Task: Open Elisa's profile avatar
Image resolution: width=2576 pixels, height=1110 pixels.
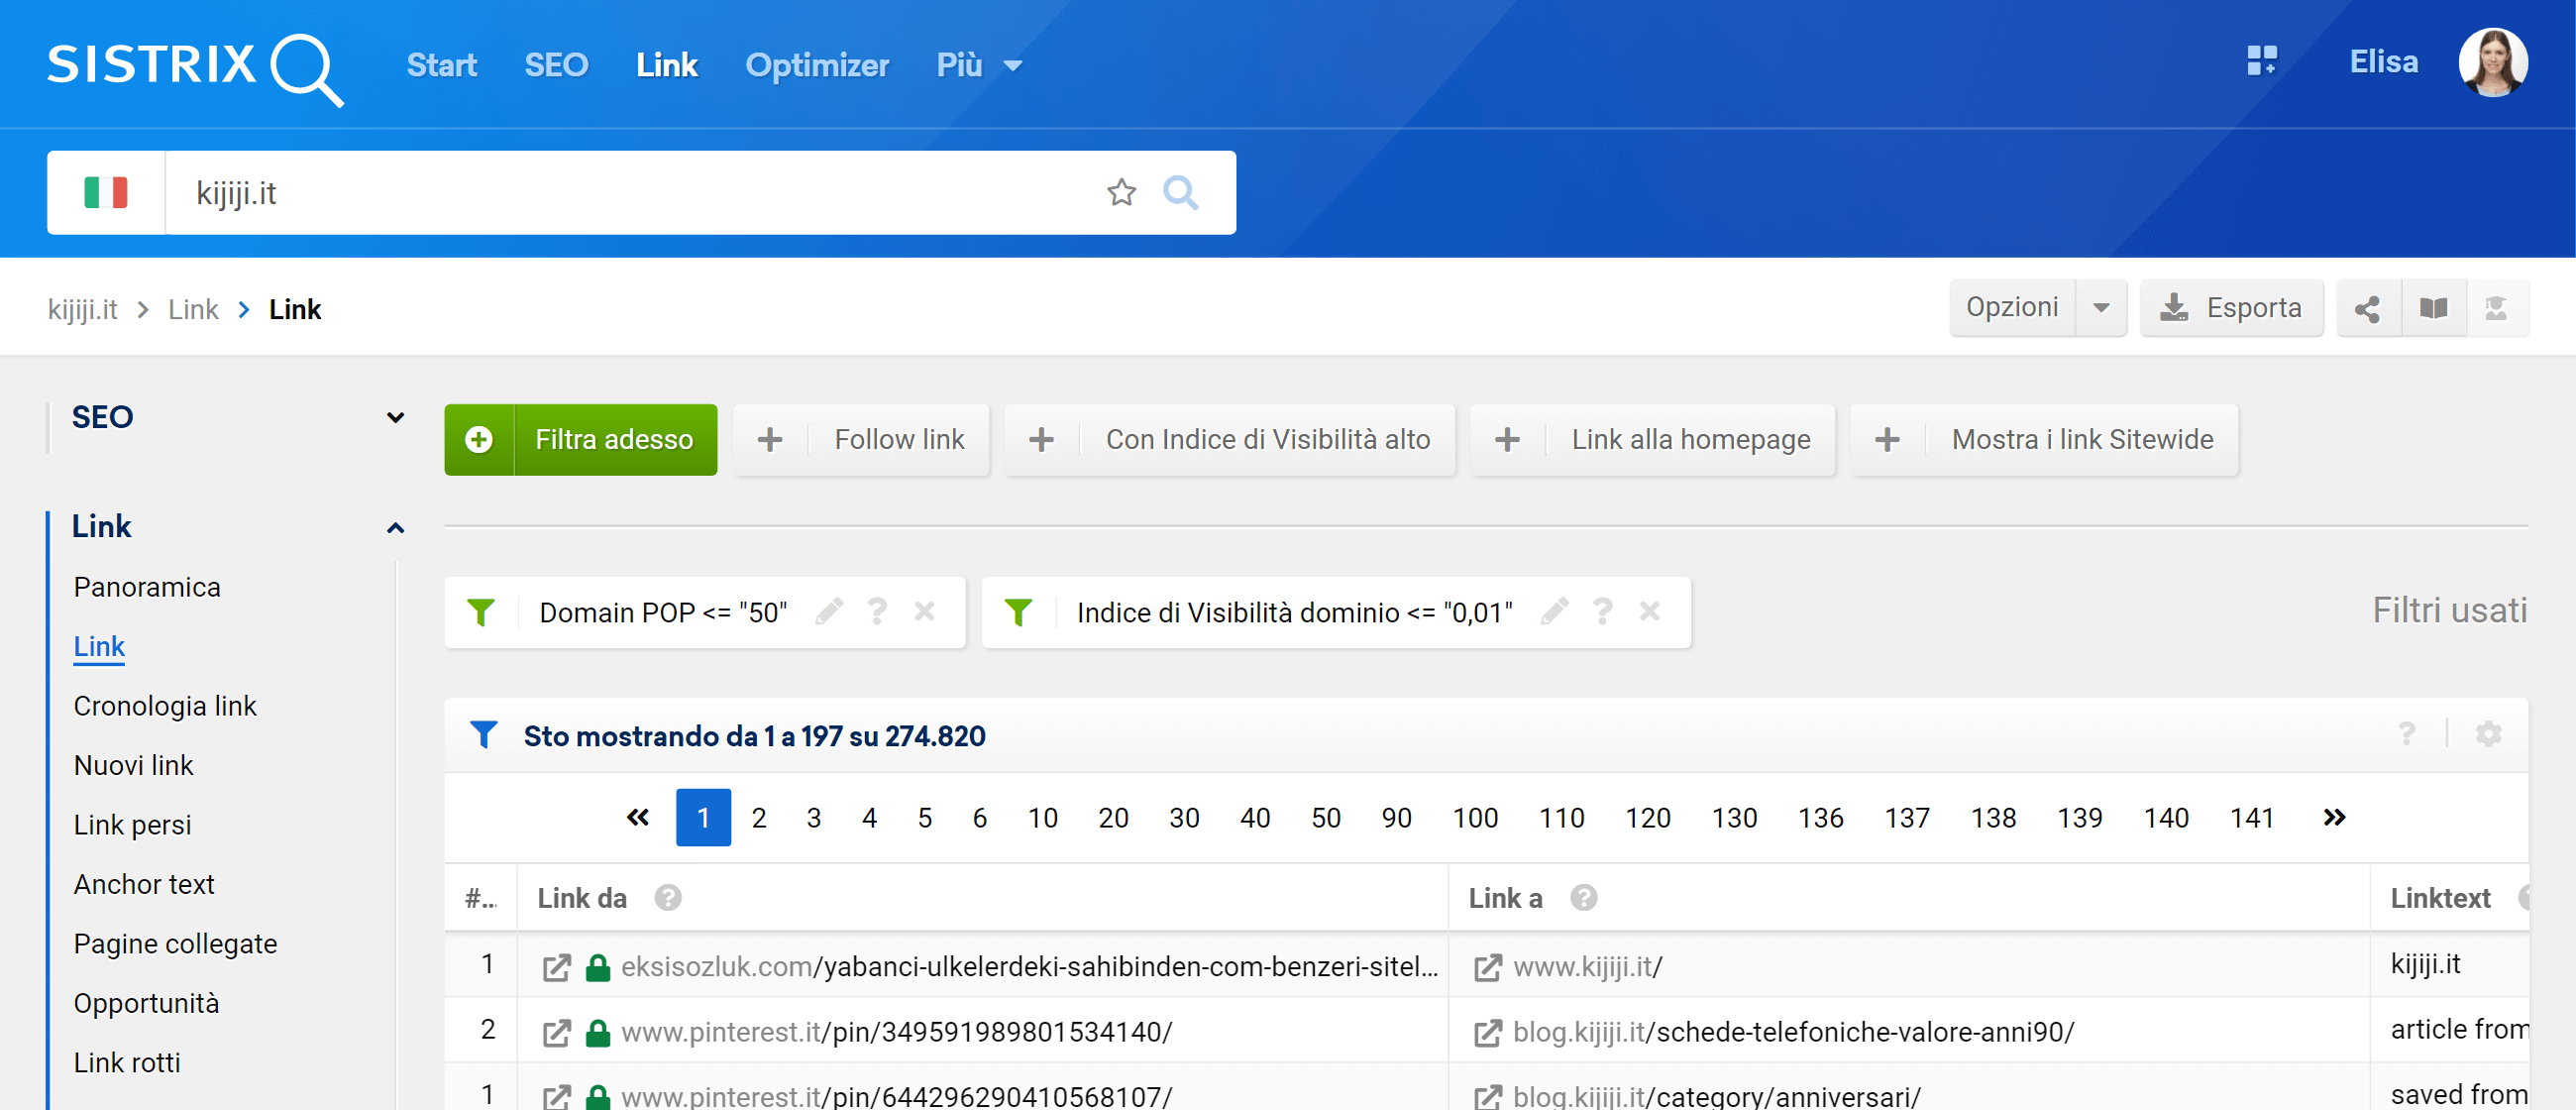Action: pyautogui.click(x=2492, y=62)
